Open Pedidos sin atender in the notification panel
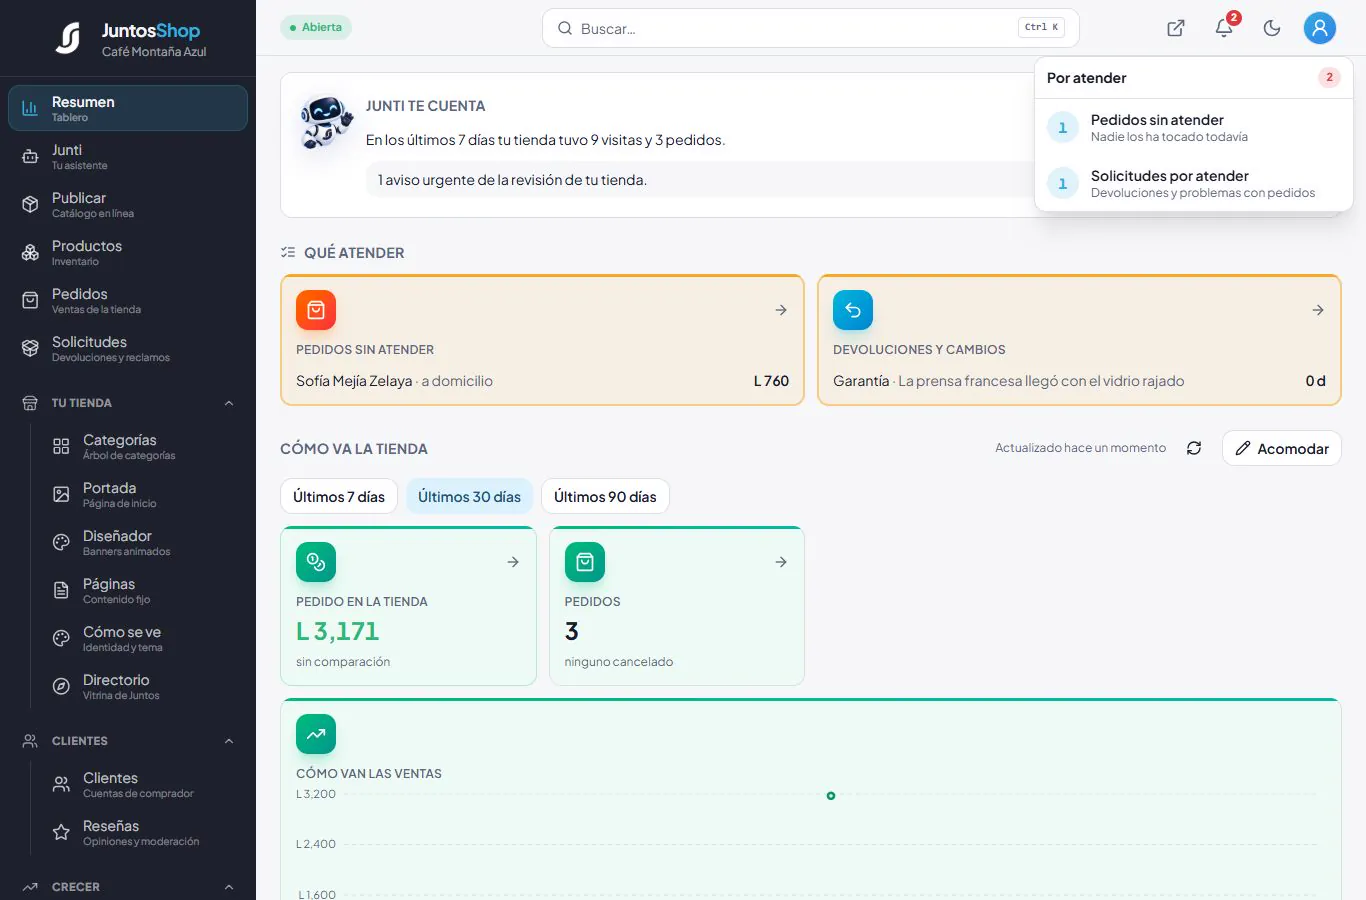The width and height of the screenshot is (1366, 900). [x=1194, y=127]
